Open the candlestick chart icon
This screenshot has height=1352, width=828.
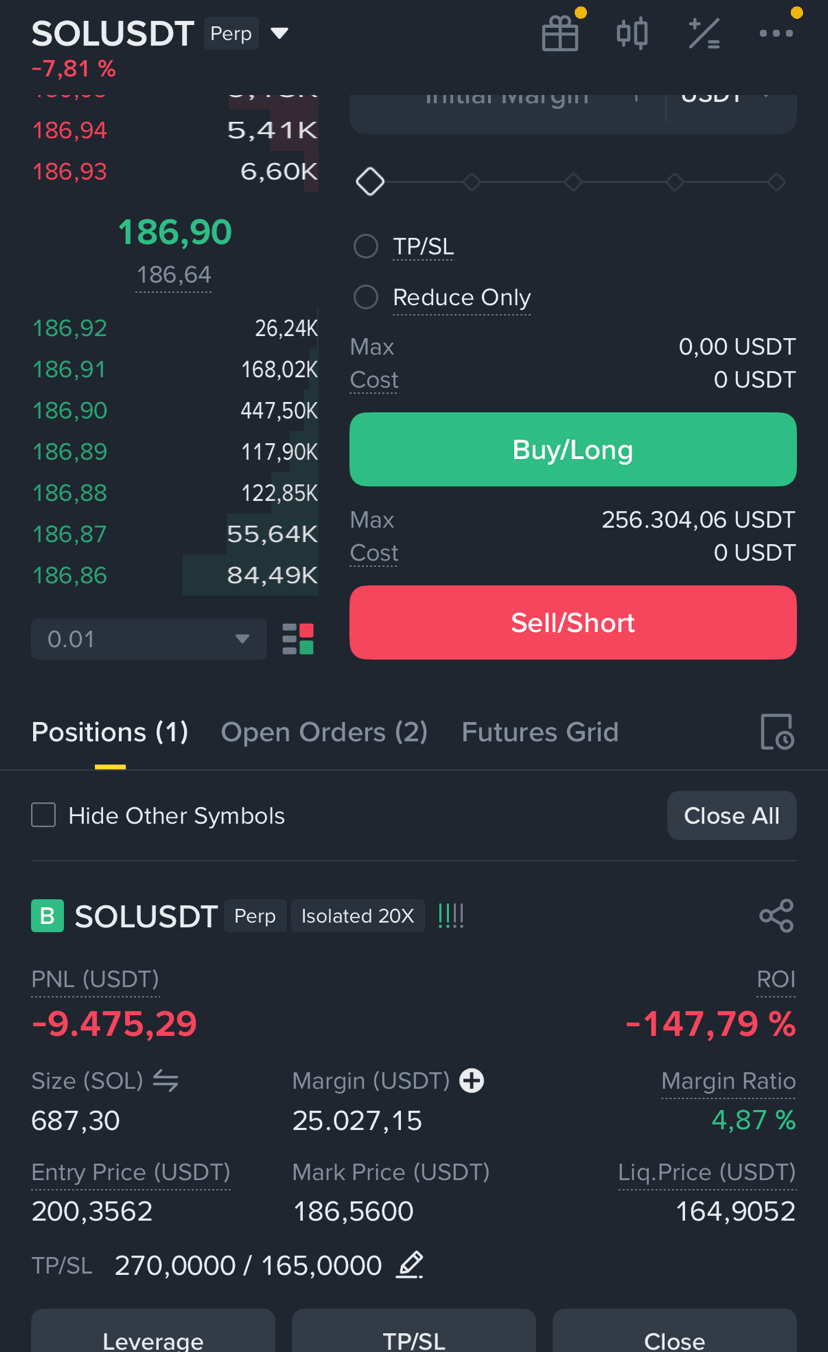(632, 34)
